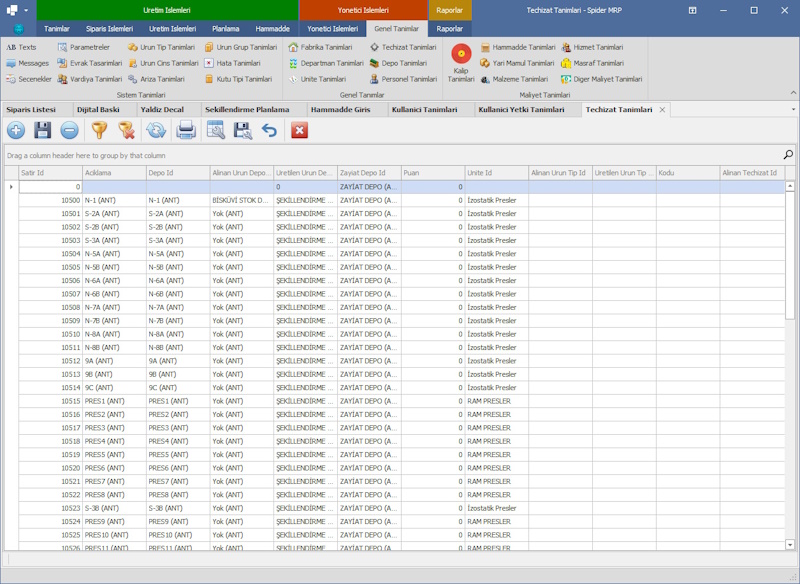Delete record with the minus icon
800x584 pixels.
point(69,131)
